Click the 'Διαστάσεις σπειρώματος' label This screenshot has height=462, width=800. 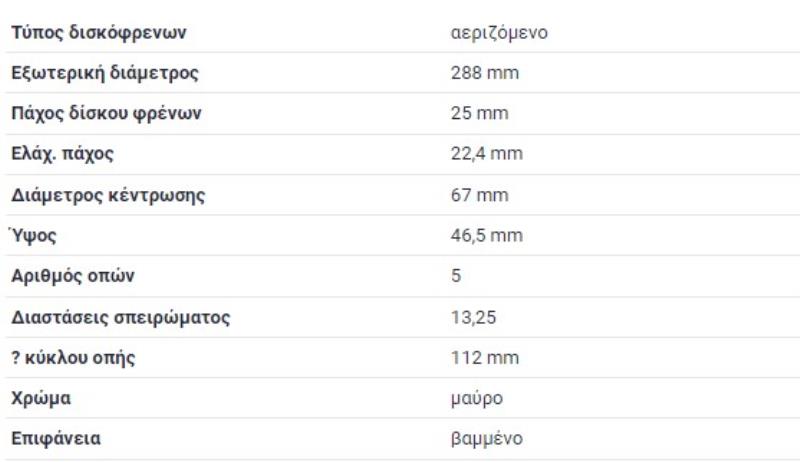(121, 318)
